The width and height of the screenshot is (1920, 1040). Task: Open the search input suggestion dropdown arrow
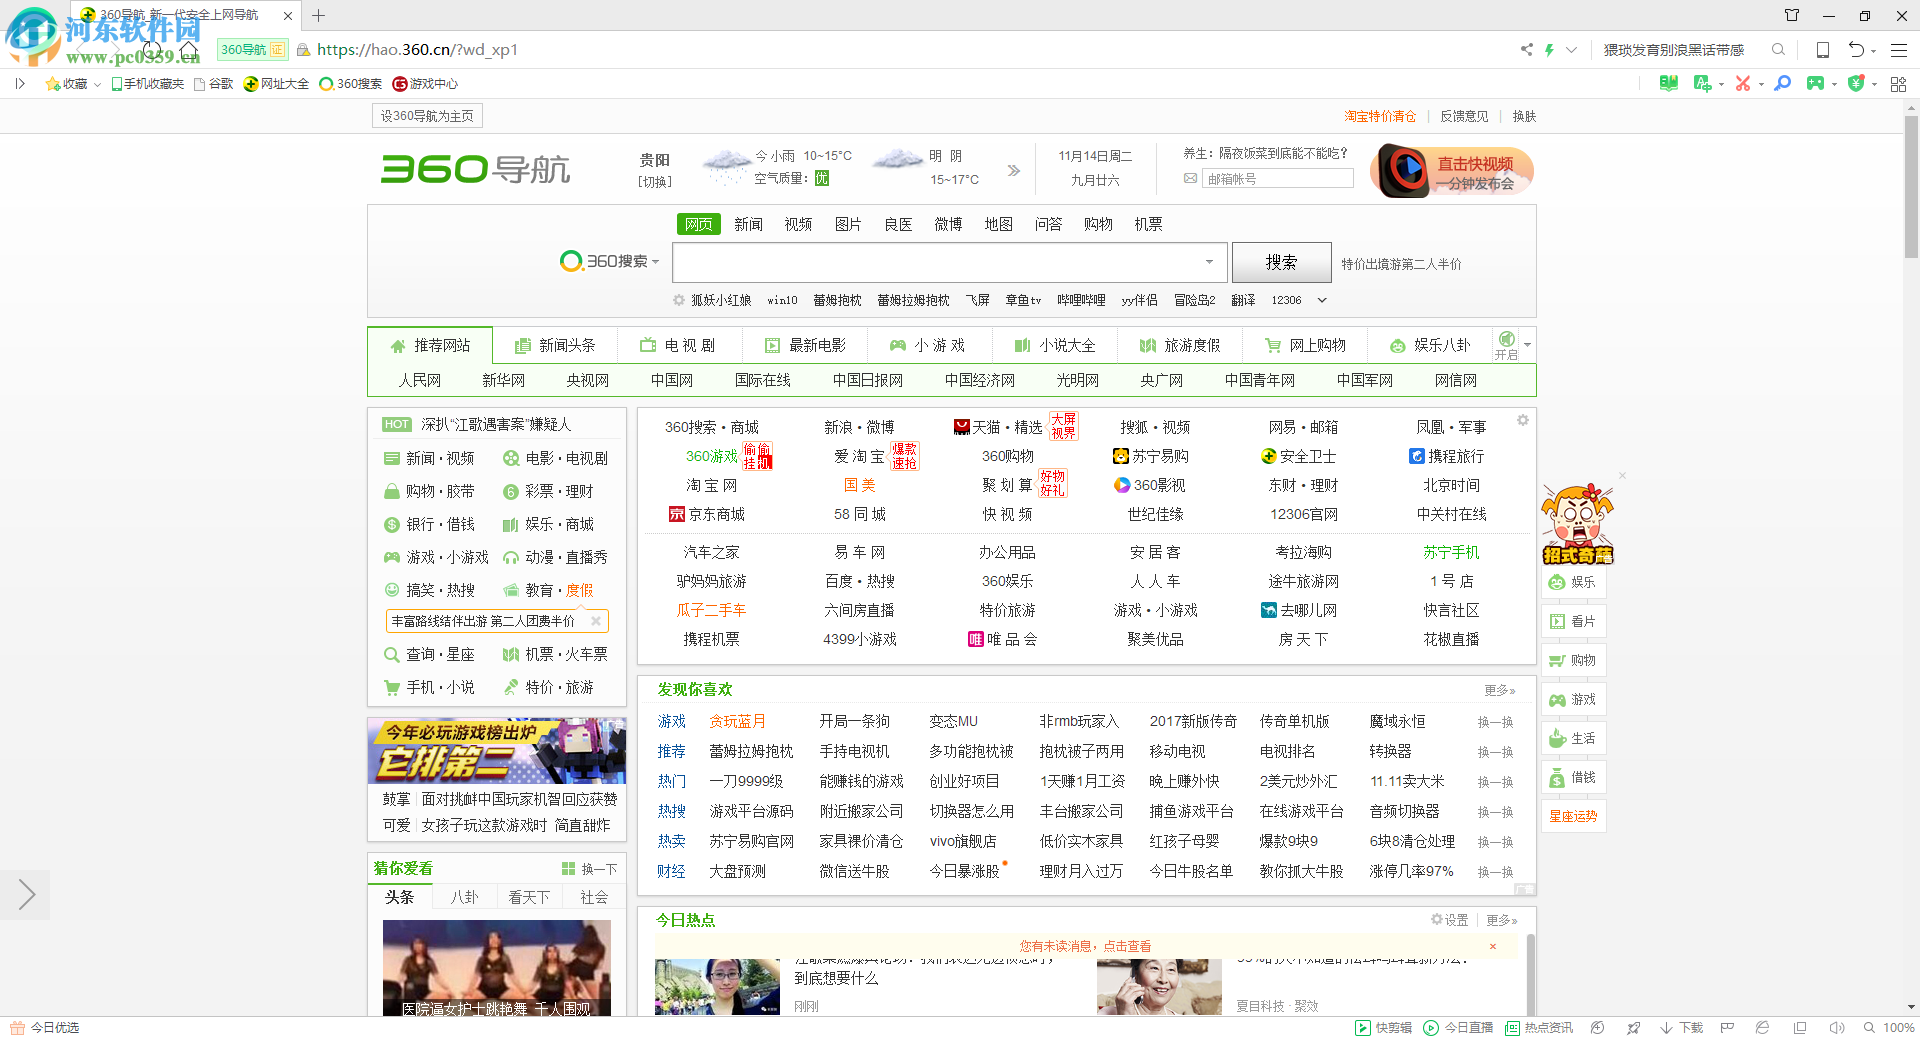pos(1209,262)
